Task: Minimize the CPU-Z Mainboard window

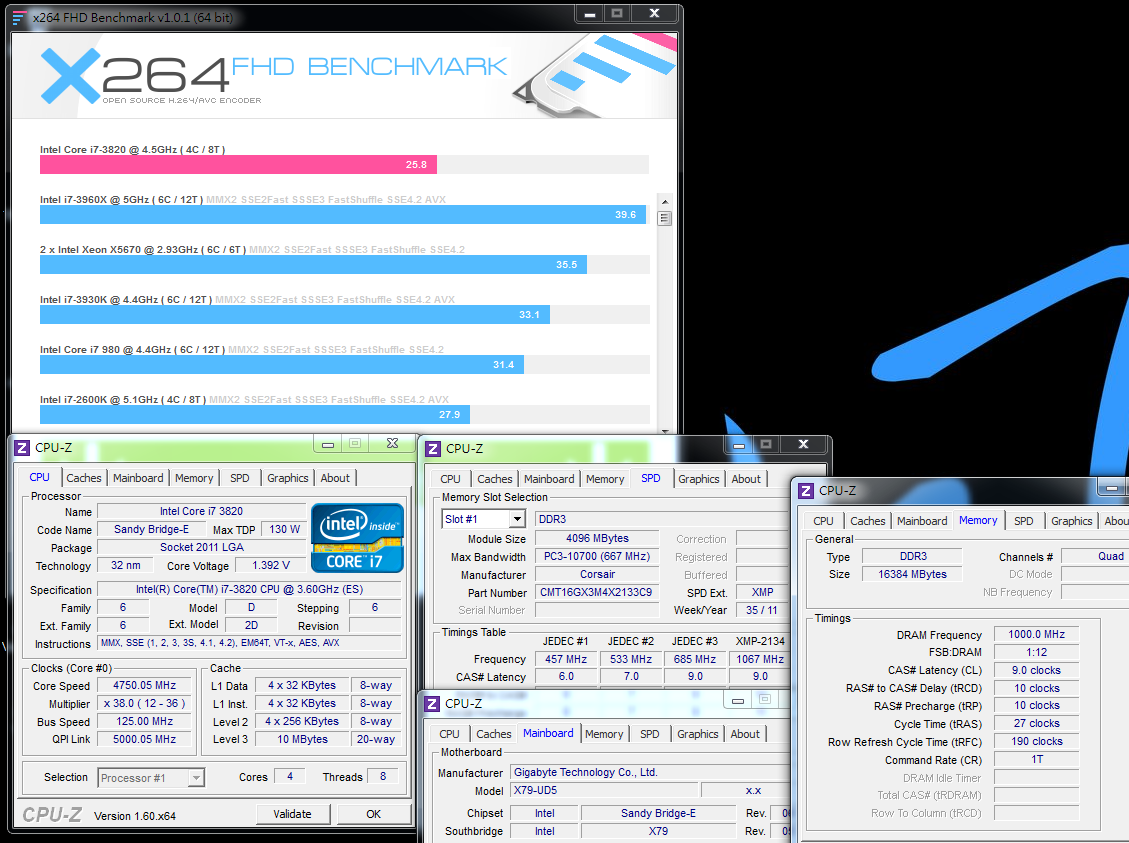Action: pos(737,700)
